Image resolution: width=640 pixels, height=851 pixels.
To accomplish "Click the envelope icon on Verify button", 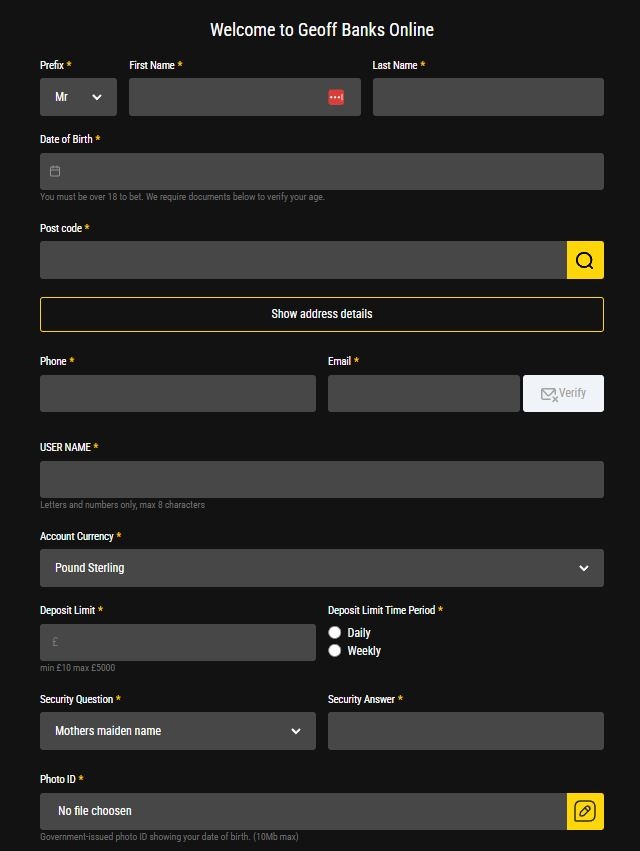I will [x=549, y=394].
